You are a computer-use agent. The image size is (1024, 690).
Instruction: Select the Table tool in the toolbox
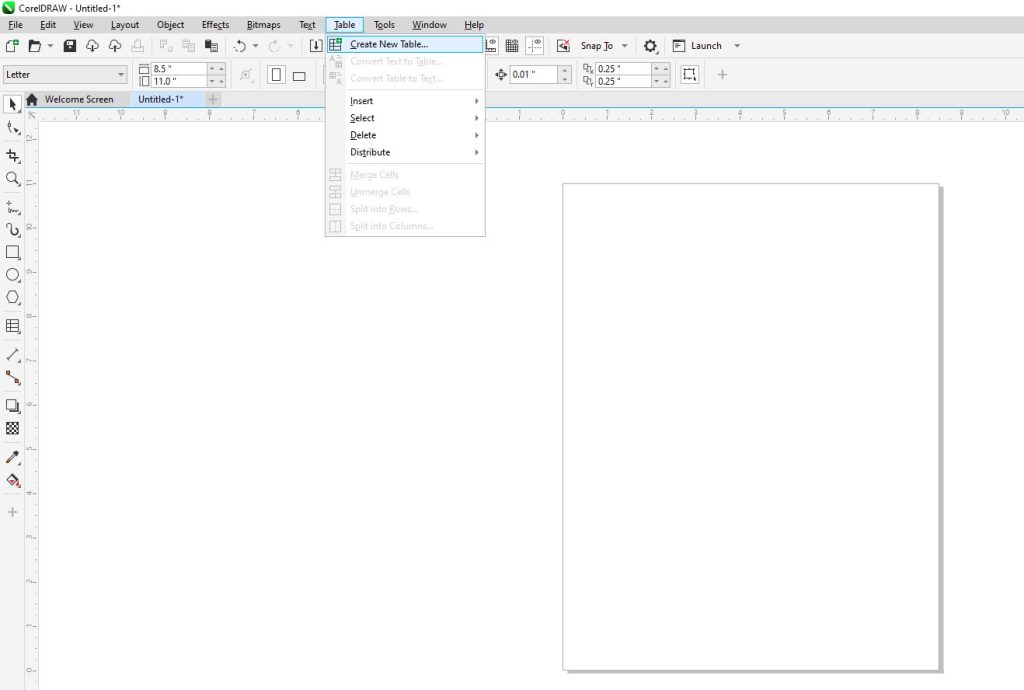tap(13, 326)
